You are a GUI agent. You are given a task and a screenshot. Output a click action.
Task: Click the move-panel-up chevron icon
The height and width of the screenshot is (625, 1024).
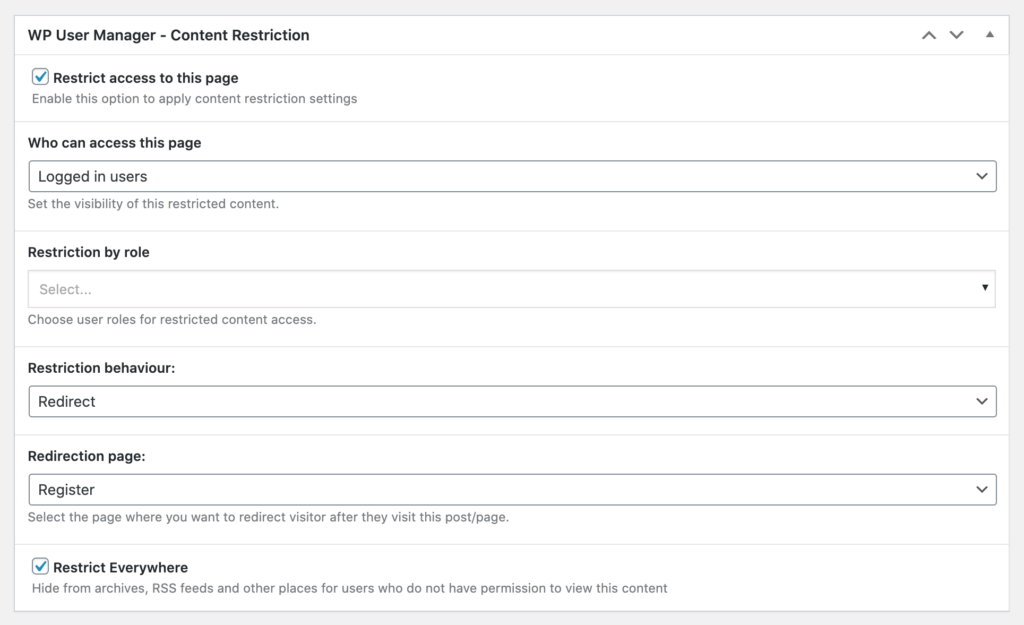click(927, 34)
